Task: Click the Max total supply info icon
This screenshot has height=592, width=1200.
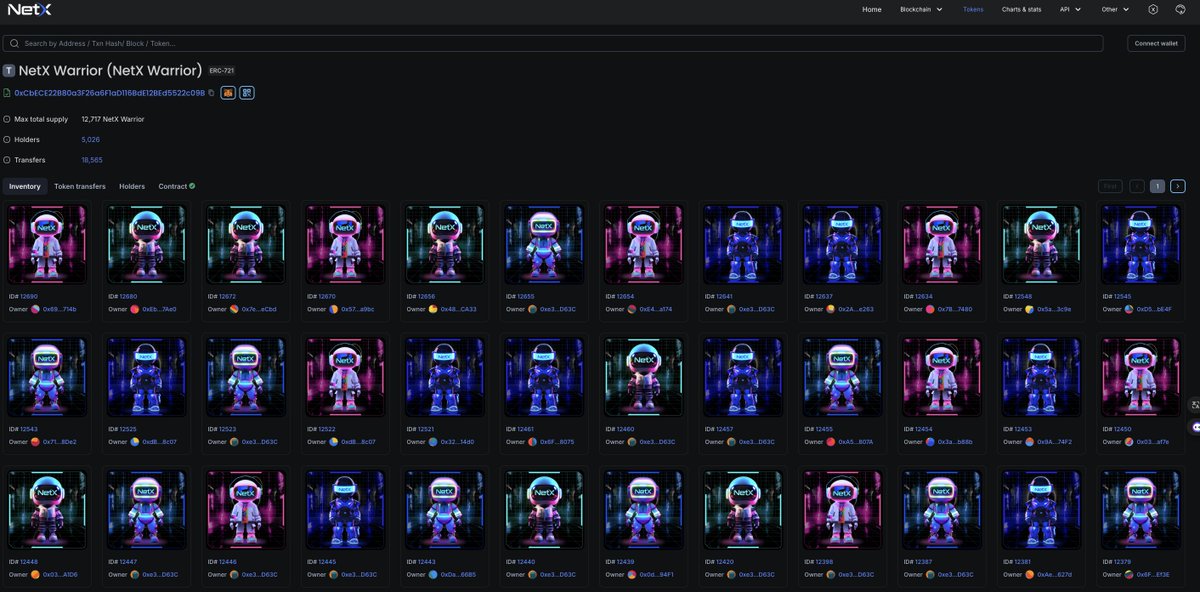Action: [x=7, y=119]
